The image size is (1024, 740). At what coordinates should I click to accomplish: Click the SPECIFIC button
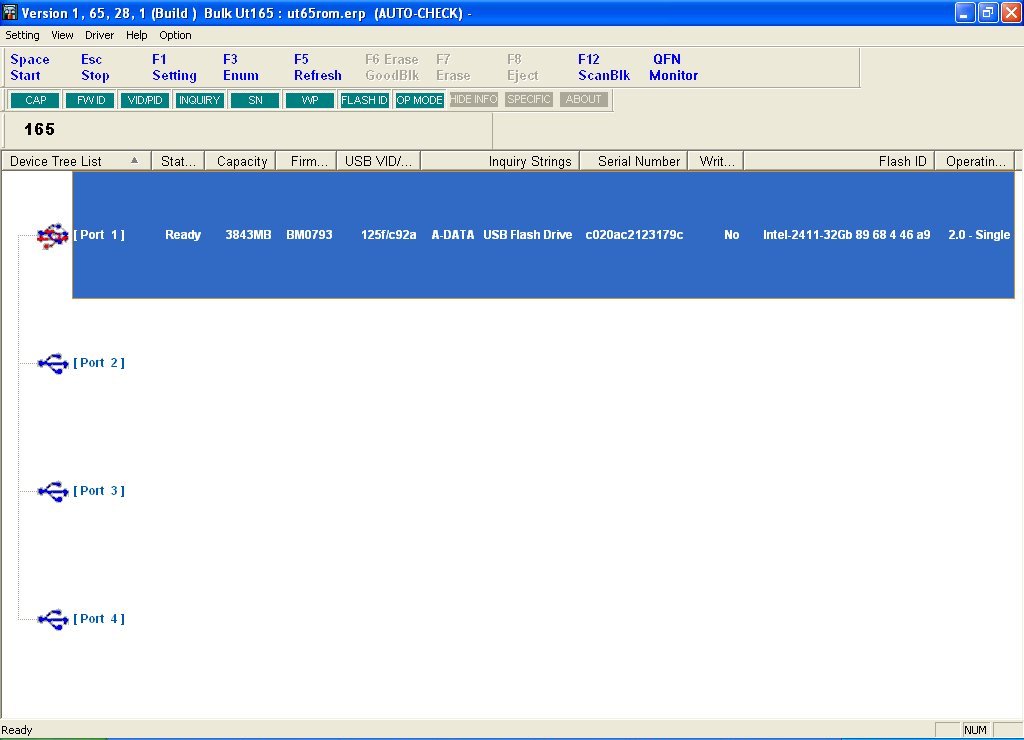point(528,99)
